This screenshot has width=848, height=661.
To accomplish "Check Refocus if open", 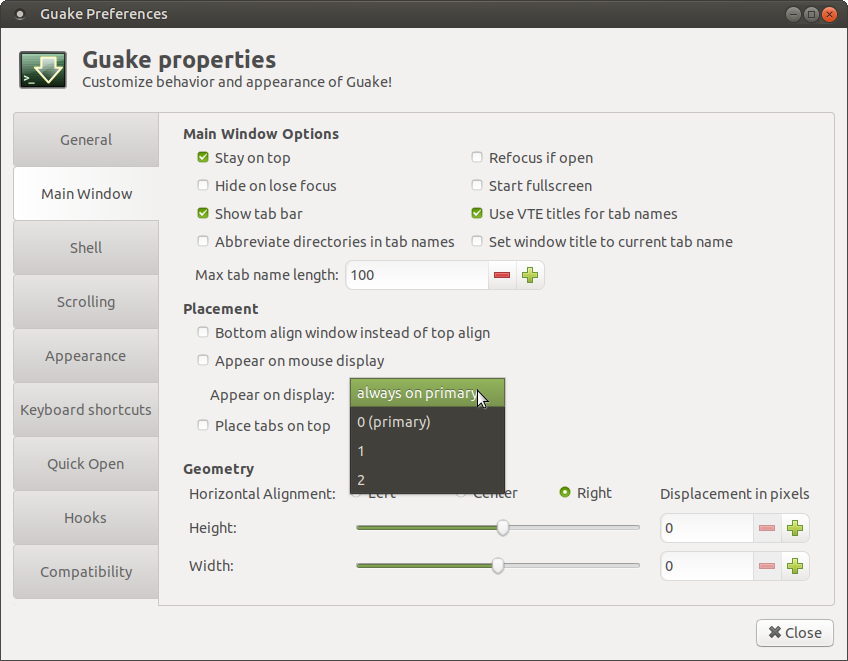I will tap(477, 157).
